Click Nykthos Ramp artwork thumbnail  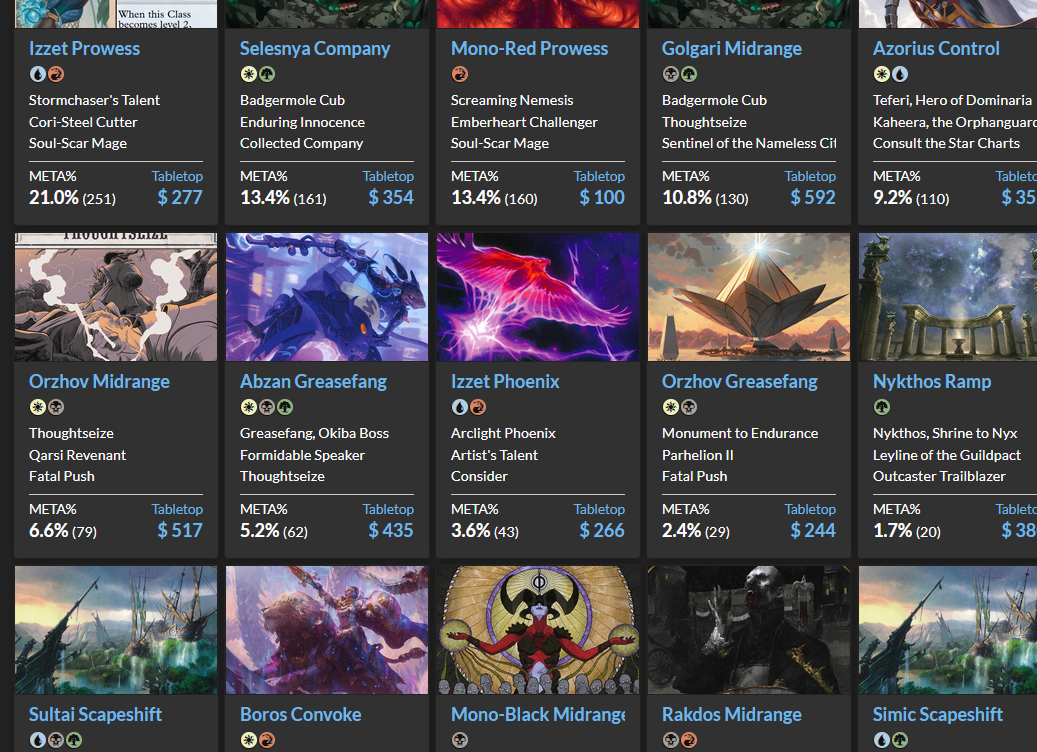948,297
